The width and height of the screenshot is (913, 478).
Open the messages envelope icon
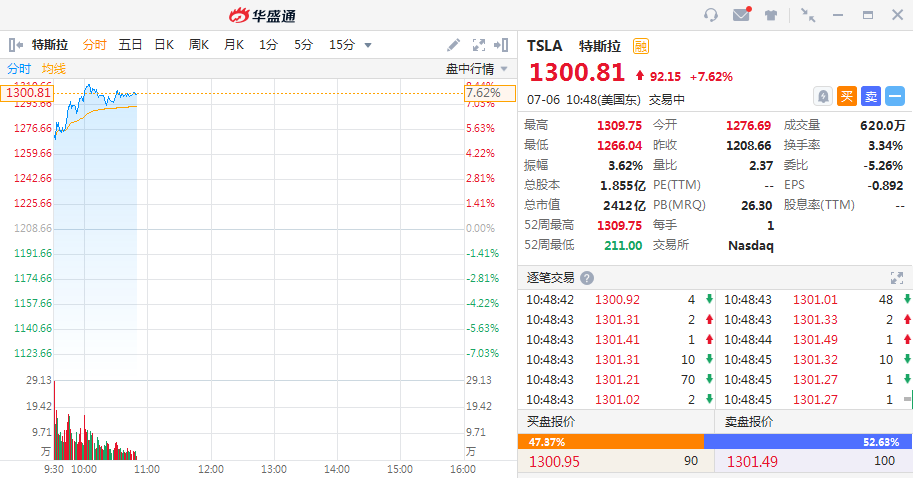741,15
